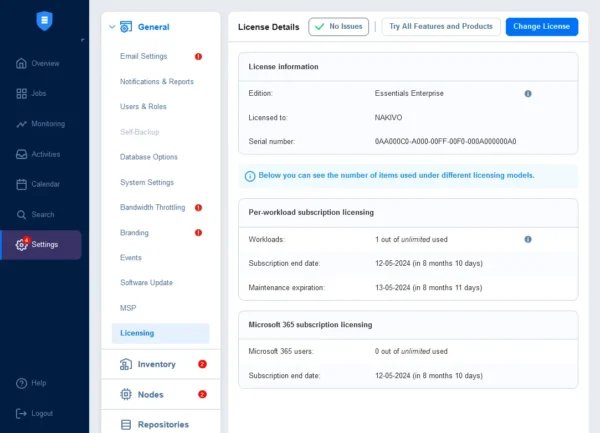Screen dimensions: 600x433
Task: Select Bandwidth Throttling settings item
Action: [x=153, y=207]
